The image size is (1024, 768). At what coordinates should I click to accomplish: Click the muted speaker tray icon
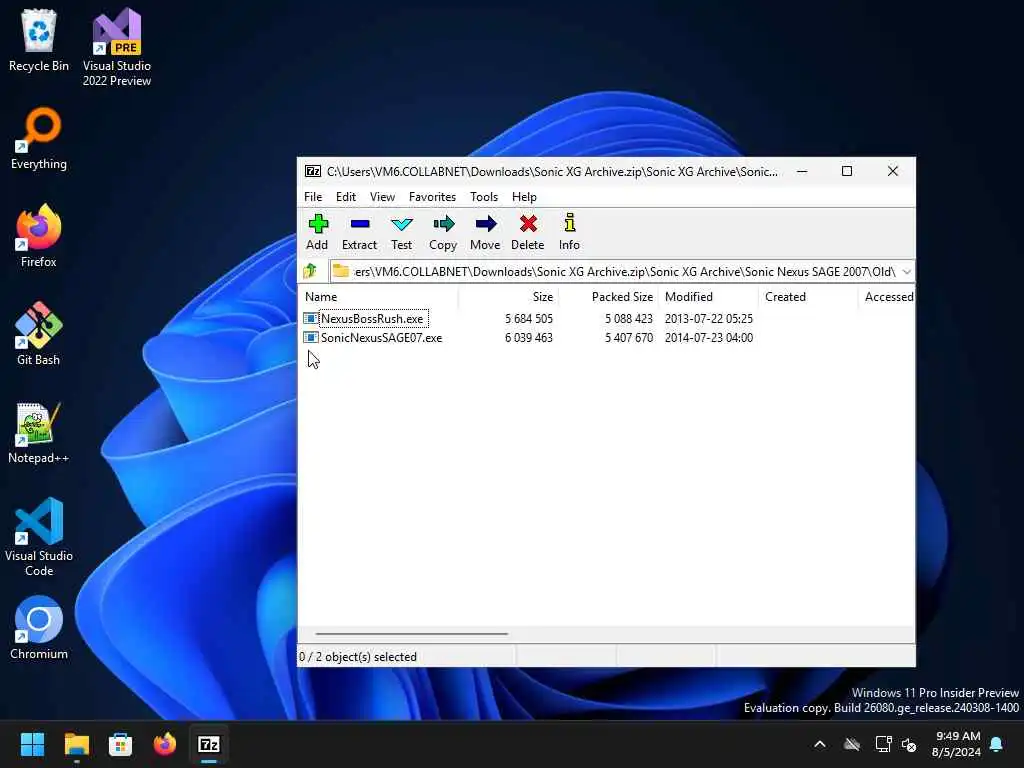pos(909,744)
